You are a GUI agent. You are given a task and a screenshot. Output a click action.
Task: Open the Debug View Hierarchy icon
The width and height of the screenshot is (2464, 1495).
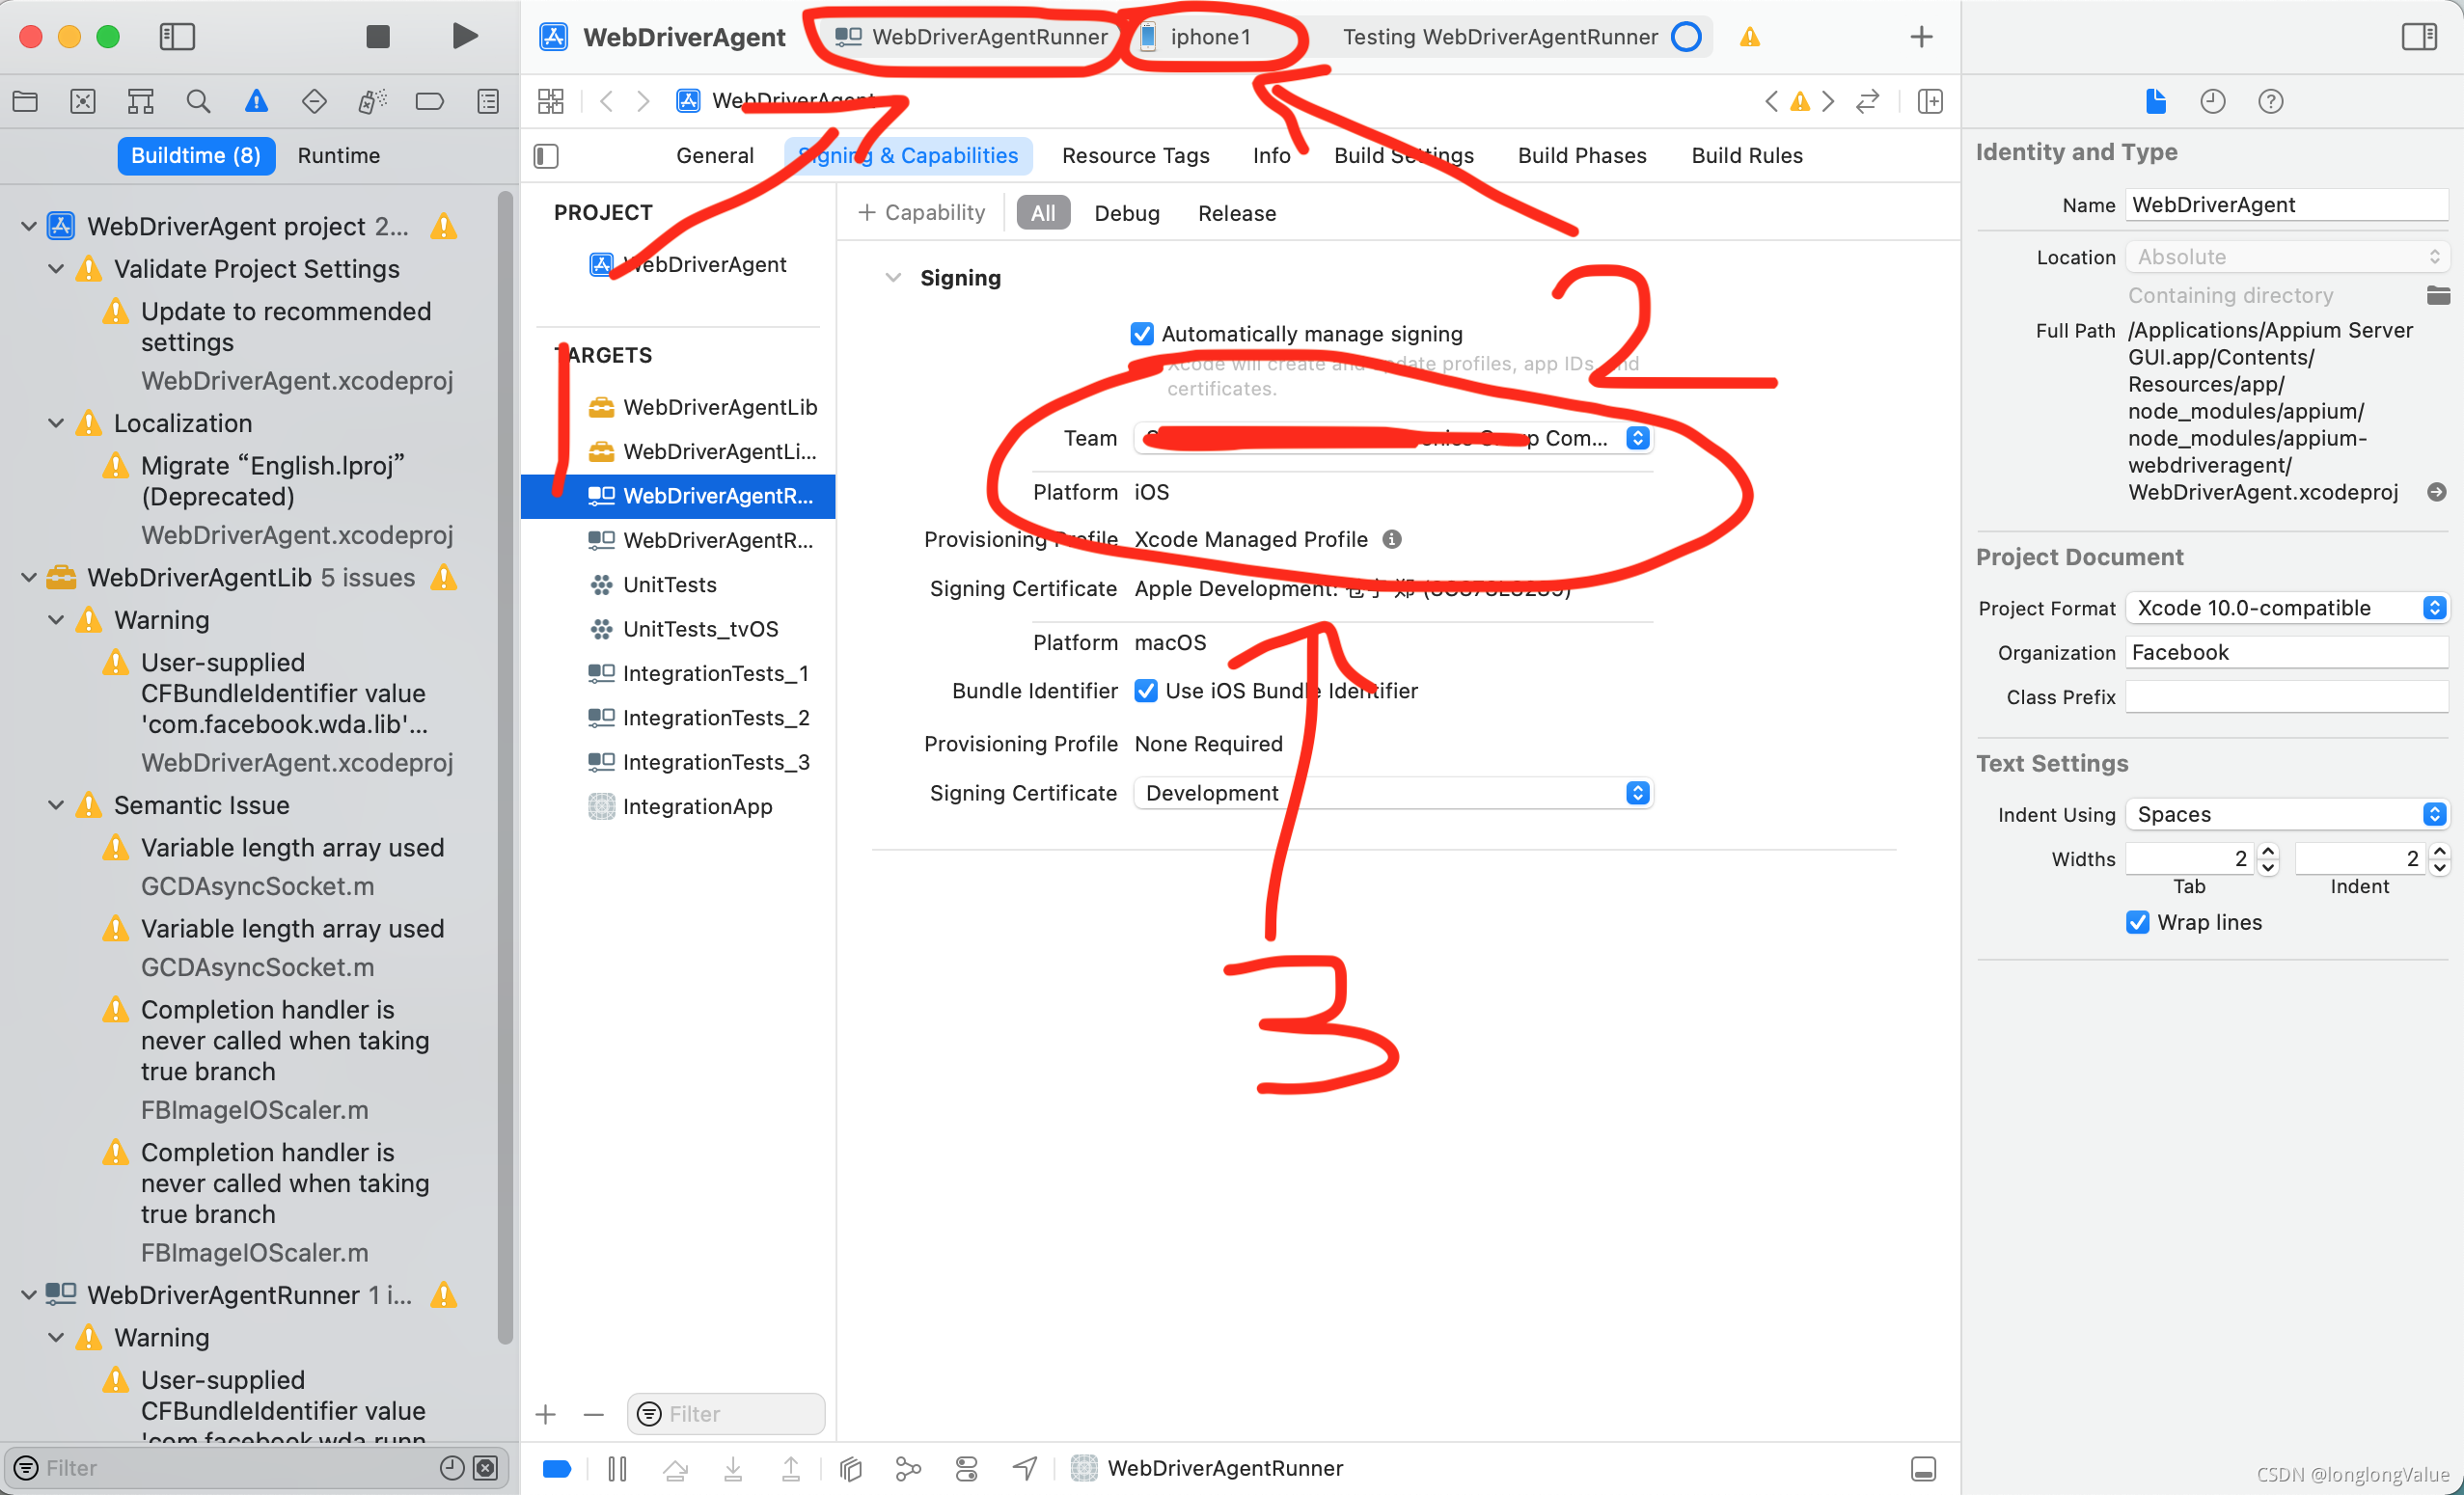(851, 1468)
